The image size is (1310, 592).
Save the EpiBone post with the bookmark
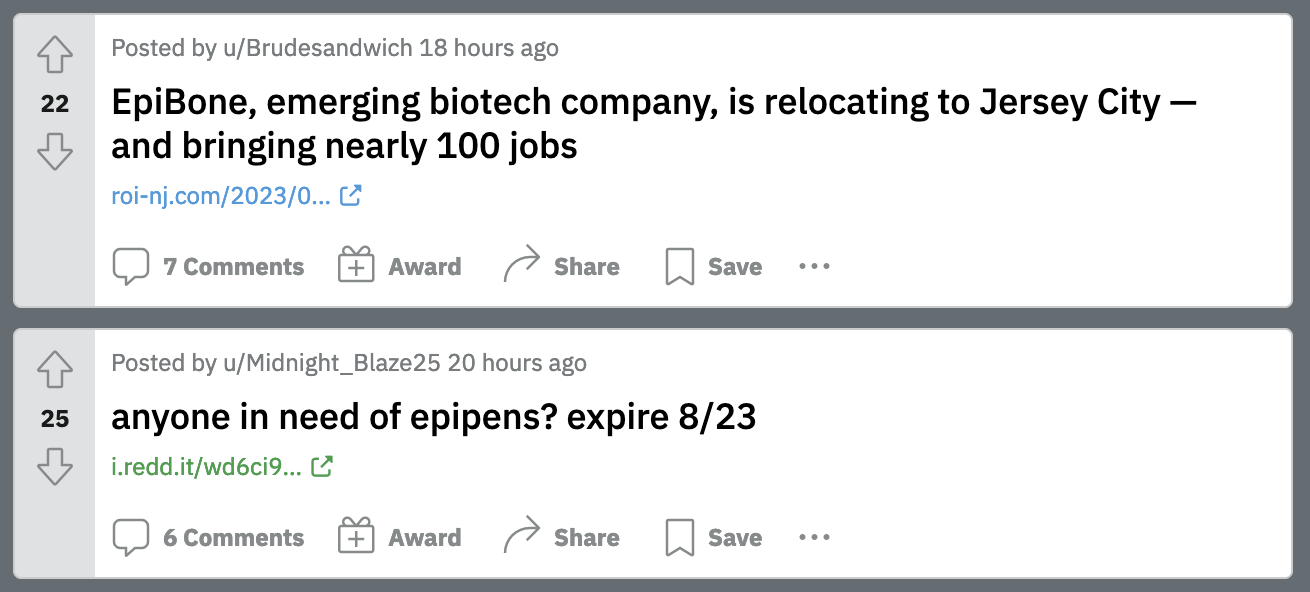click(713, 267)
